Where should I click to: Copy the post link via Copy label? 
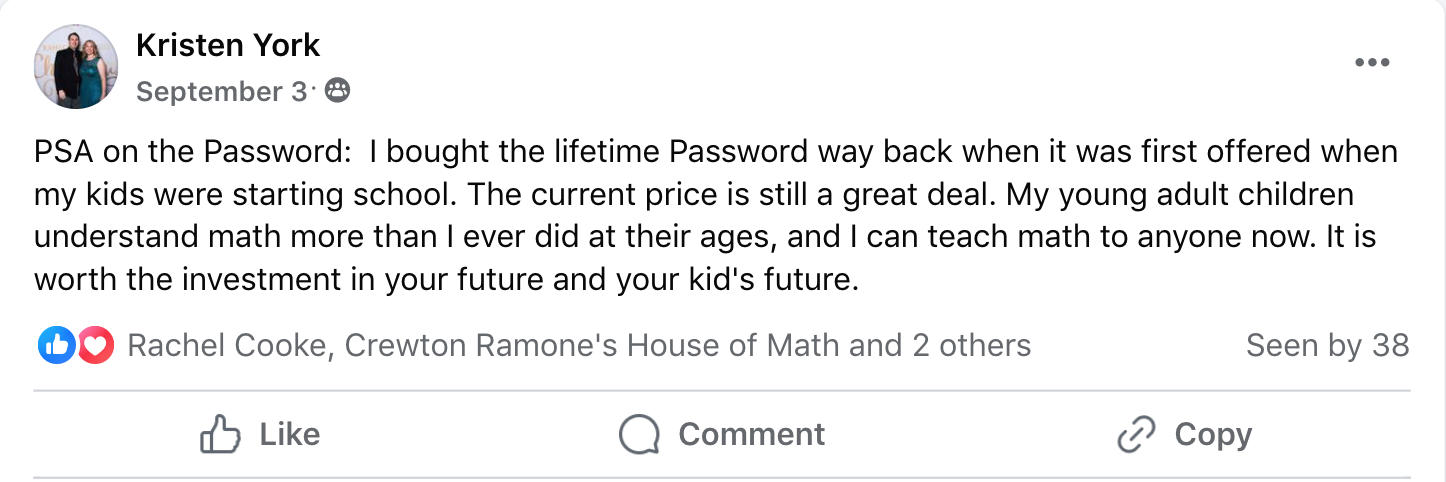click(1213, 435)
